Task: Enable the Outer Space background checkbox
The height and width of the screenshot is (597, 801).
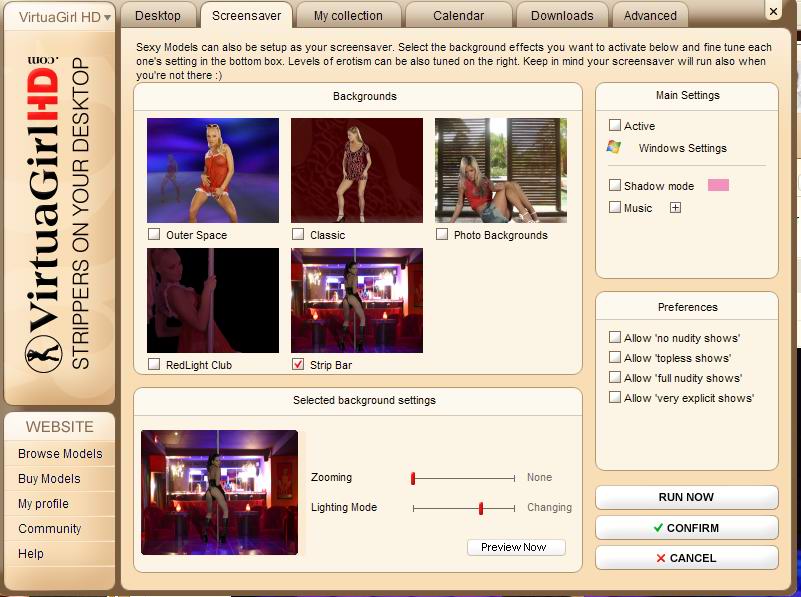Action: pos(154,234)
